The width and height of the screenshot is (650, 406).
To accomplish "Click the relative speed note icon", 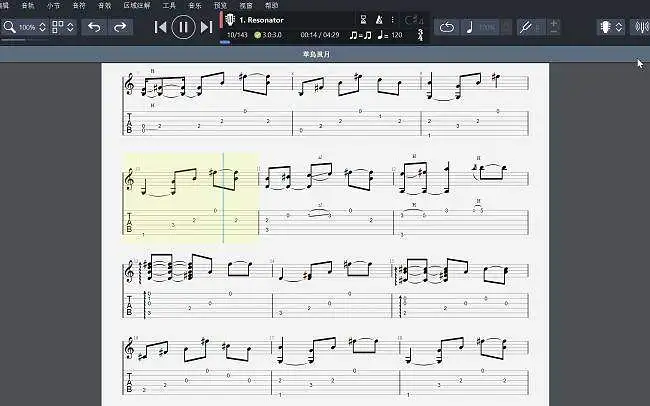I will click(469, 27).
